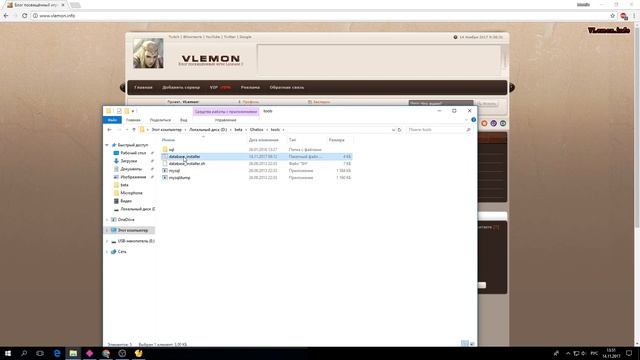Screen dimensions: 640x360
Task: Open the customize quick access toolbar dropdown
Action: point(133,111)
